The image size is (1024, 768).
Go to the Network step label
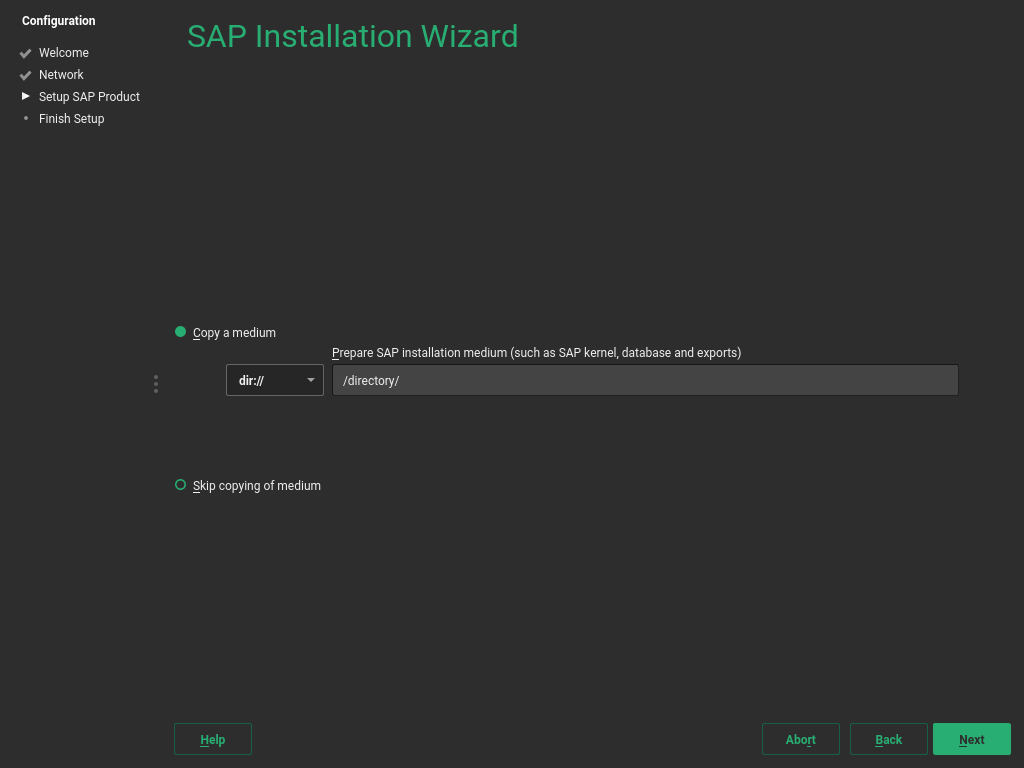point(61,75)
